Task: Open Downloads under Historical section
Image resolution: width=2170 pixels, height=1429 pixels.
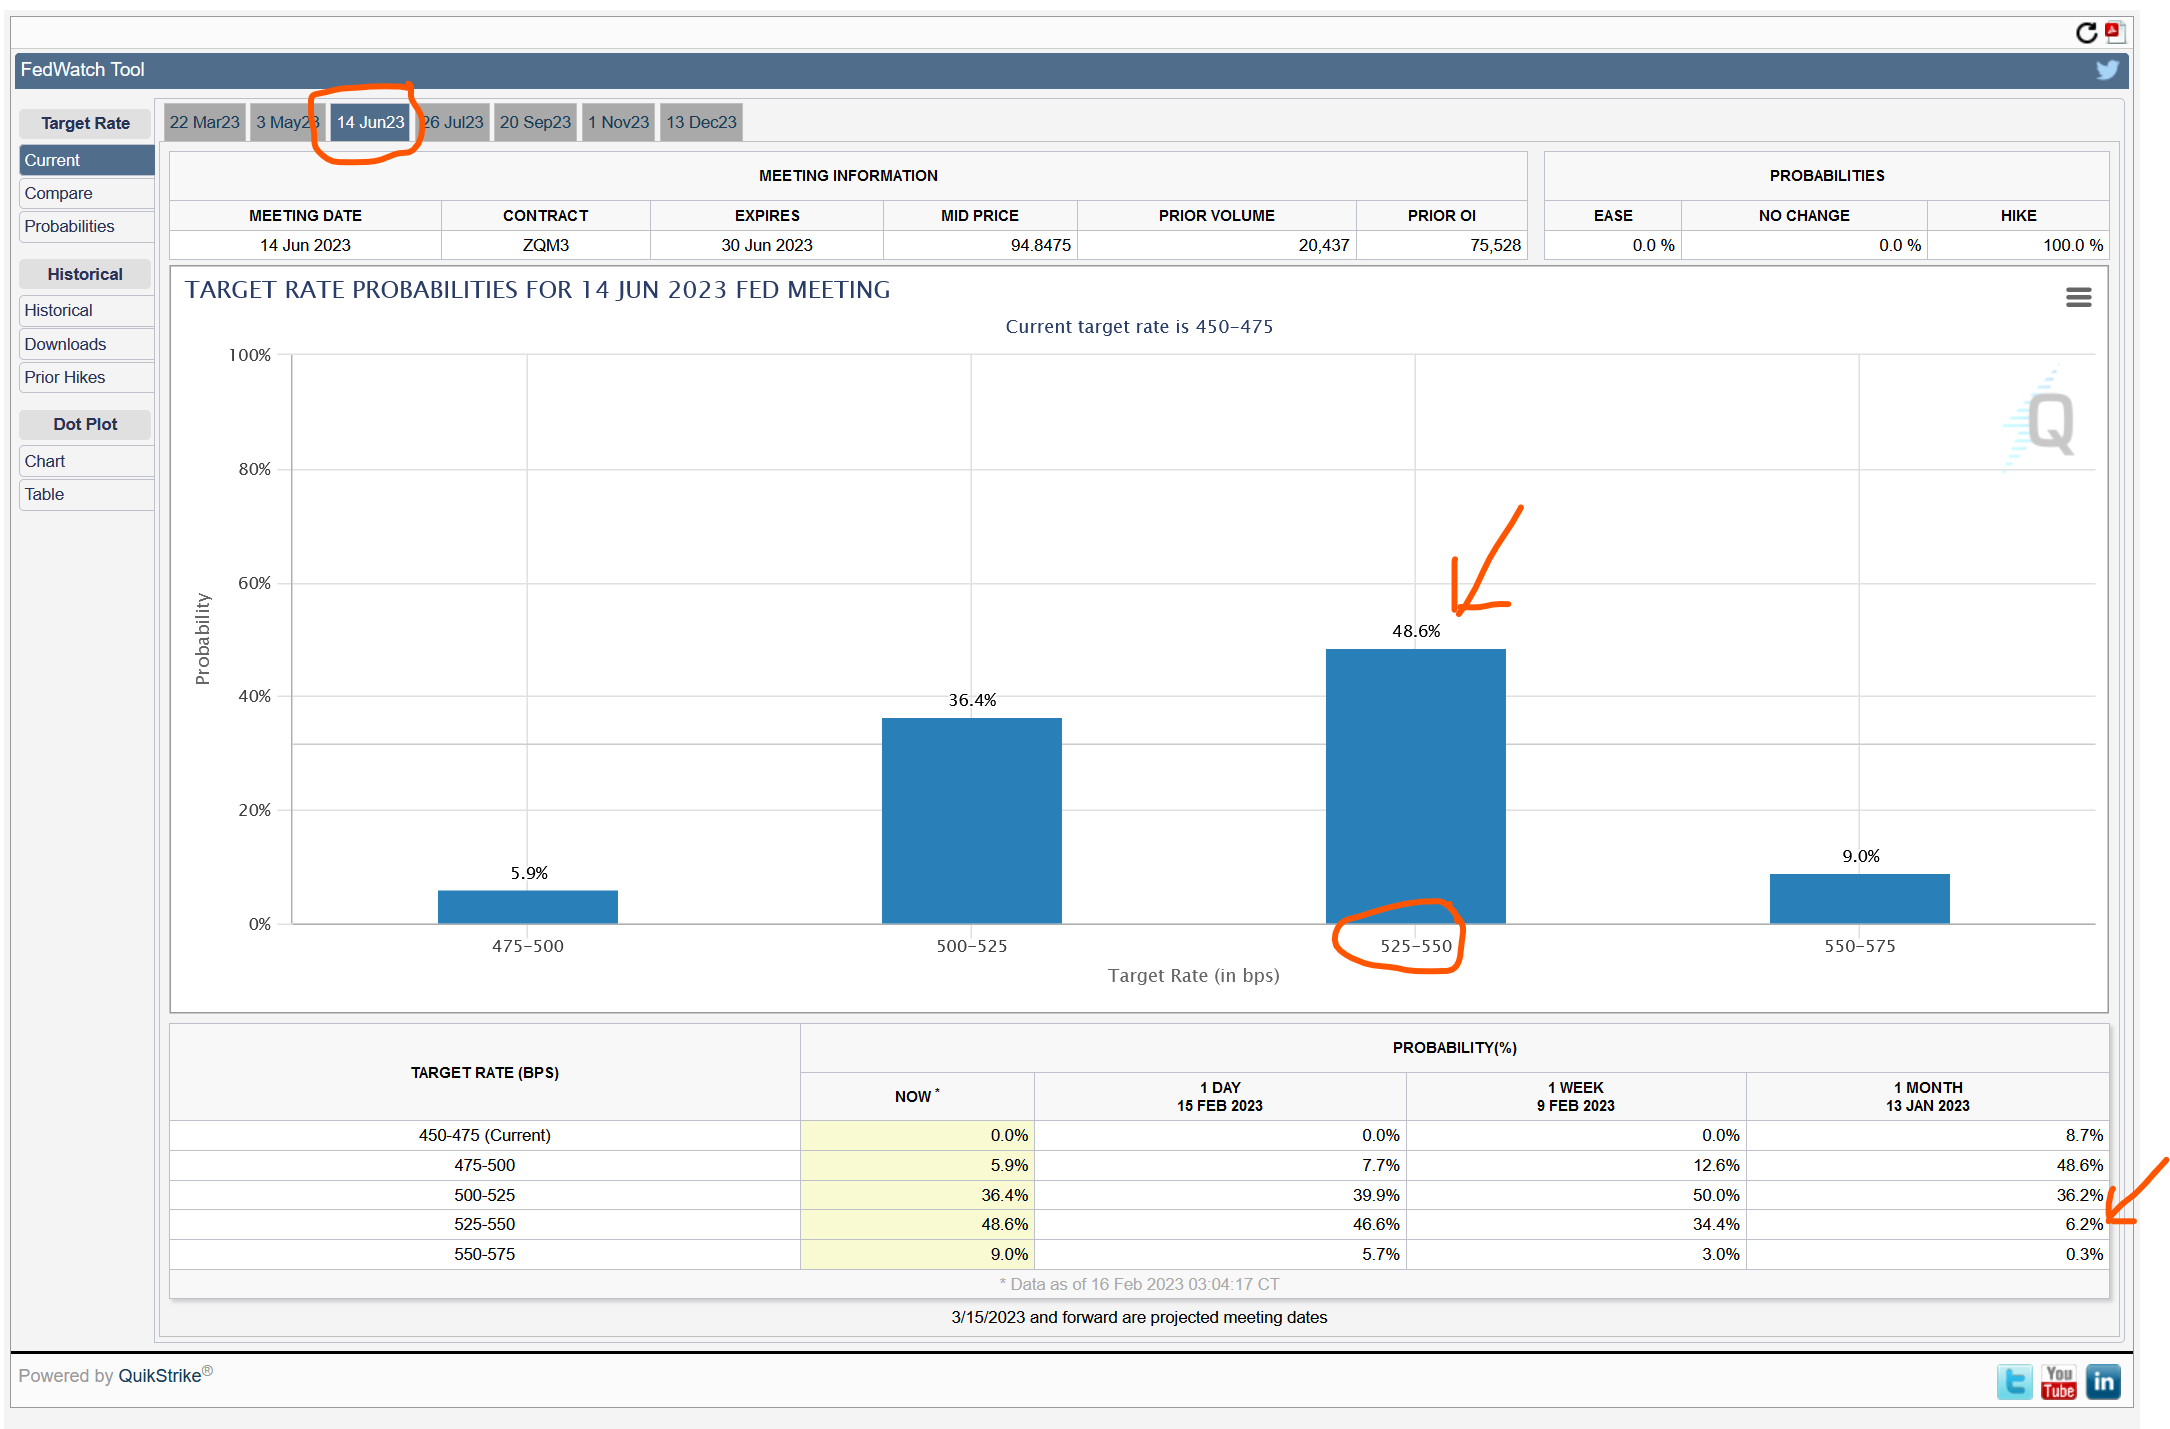Action: click(x=65, y=344)
